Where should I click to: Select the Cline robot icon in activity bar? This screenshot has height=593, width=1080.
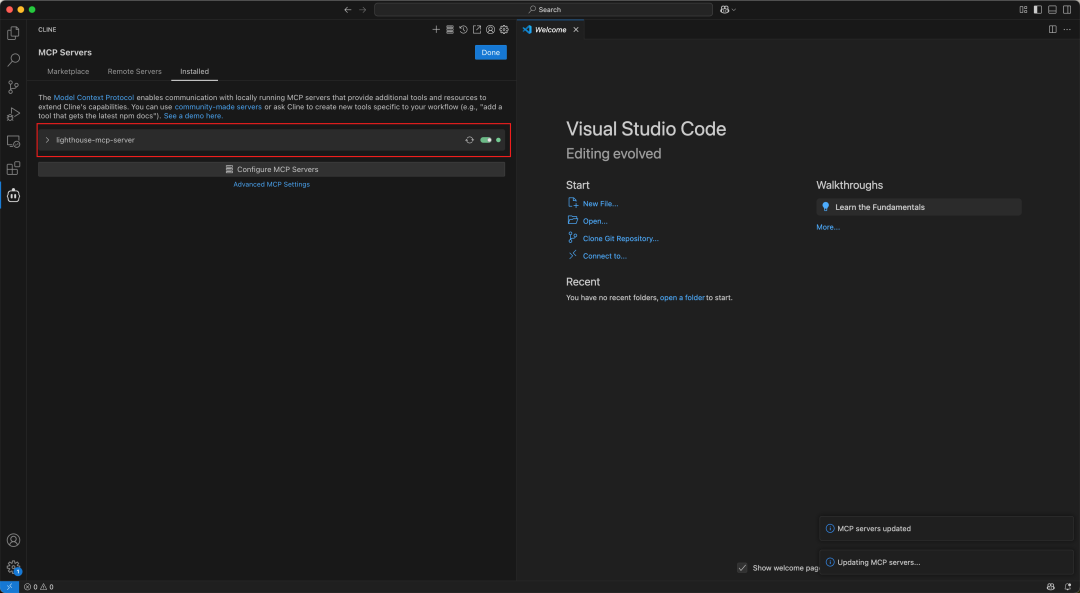(x=13, y=196)
